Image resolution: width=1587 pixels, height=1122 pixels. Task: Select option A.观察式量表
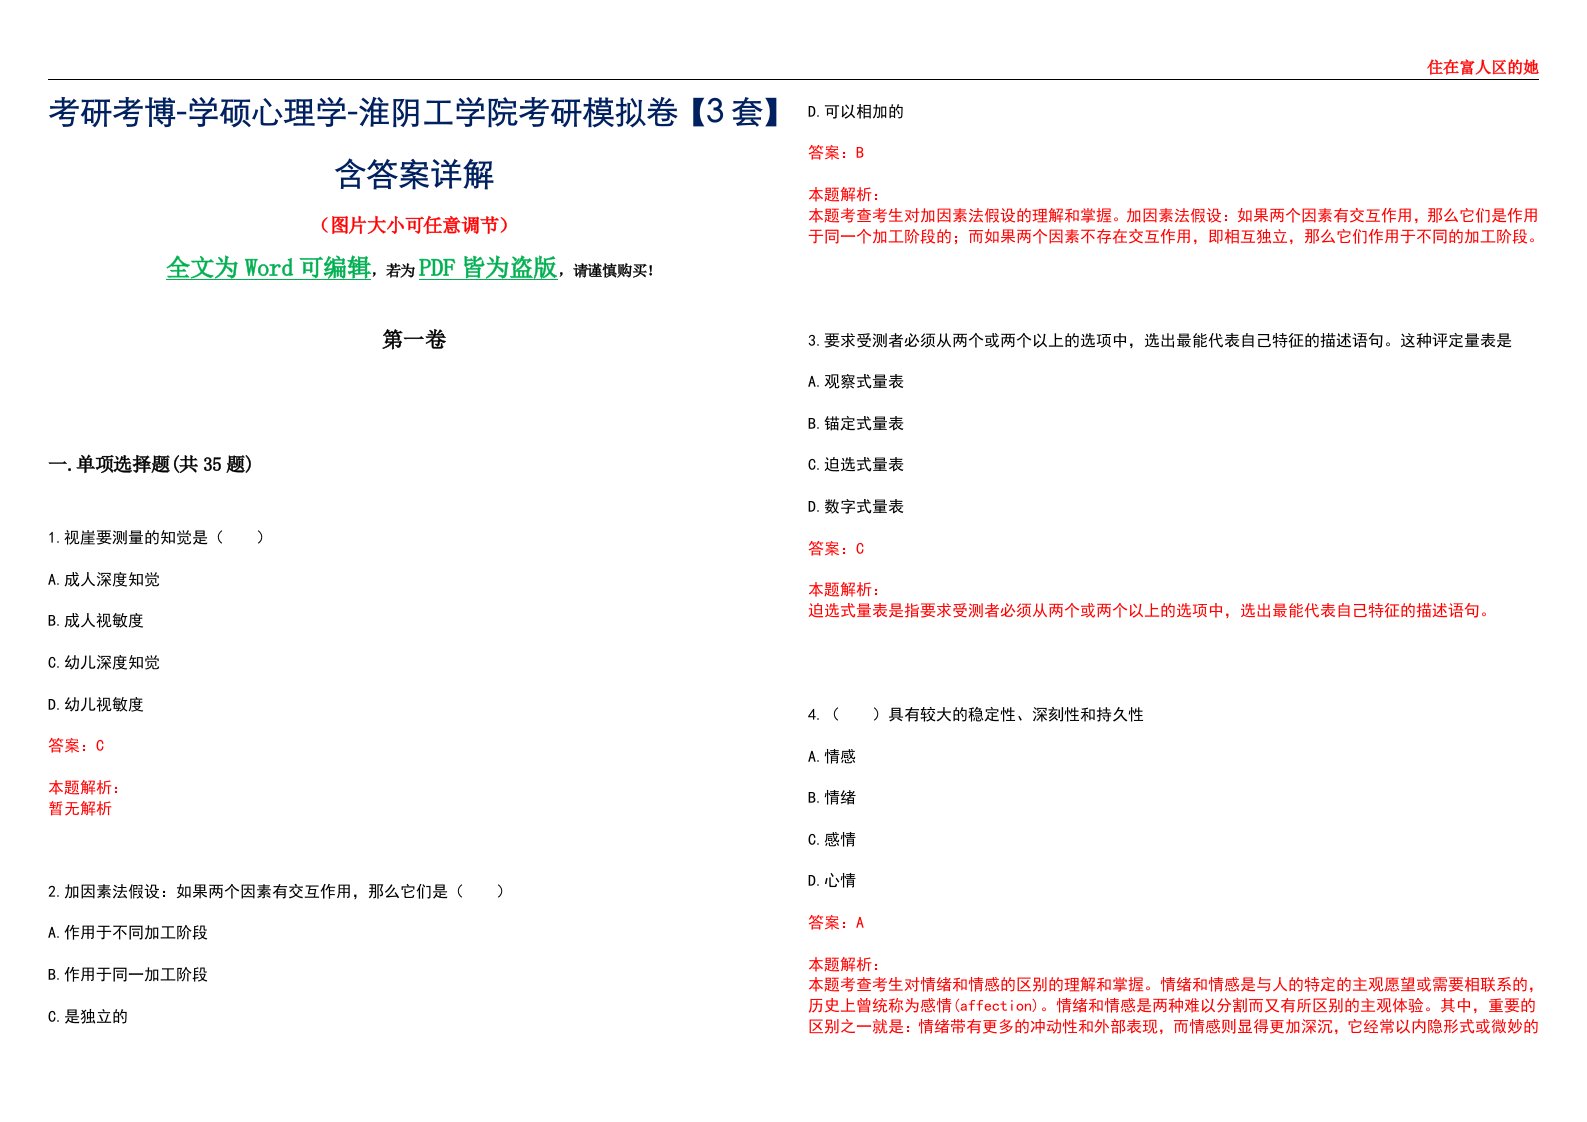pos(856,382)
